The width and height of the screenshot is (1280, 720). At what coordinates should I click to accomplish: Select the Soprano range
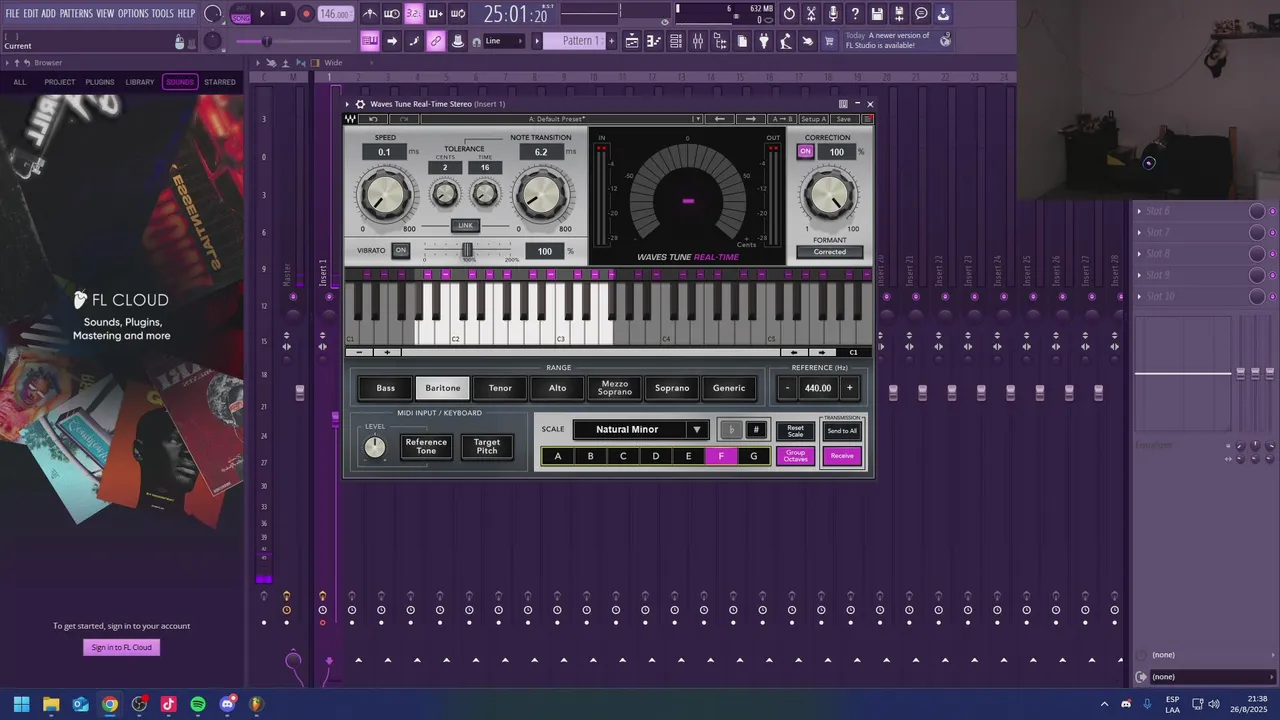coord(672,388)
